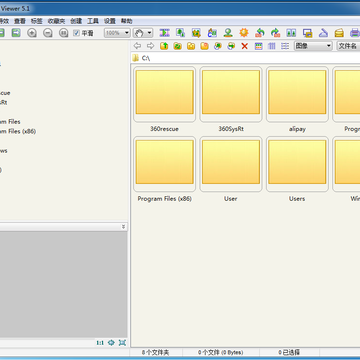Collapse the preview panel double chevron
Viewport: 360px width, 360px height.
[x=123, y=227]
